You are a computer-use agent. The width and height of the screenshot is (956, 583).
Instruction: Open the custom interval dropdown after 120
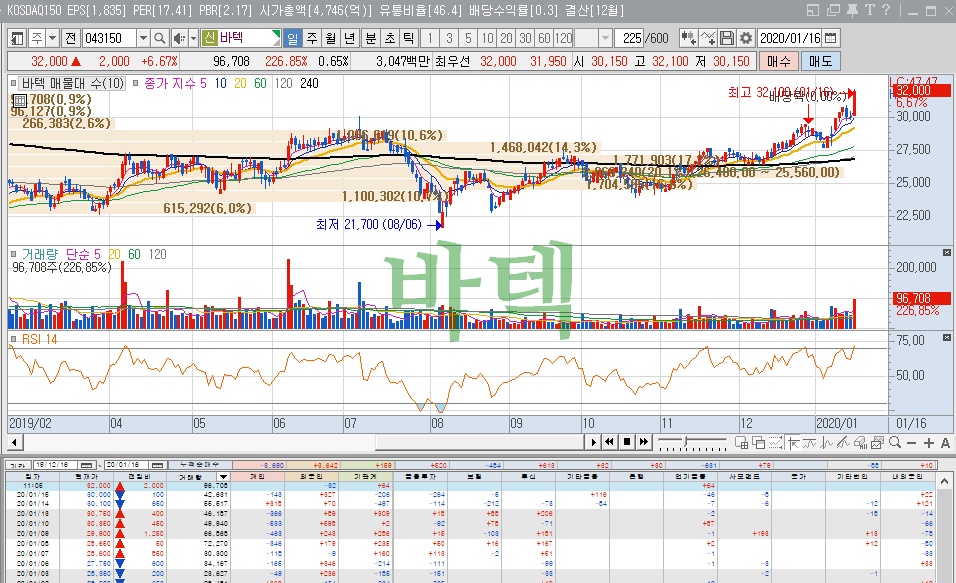(605, 38)
